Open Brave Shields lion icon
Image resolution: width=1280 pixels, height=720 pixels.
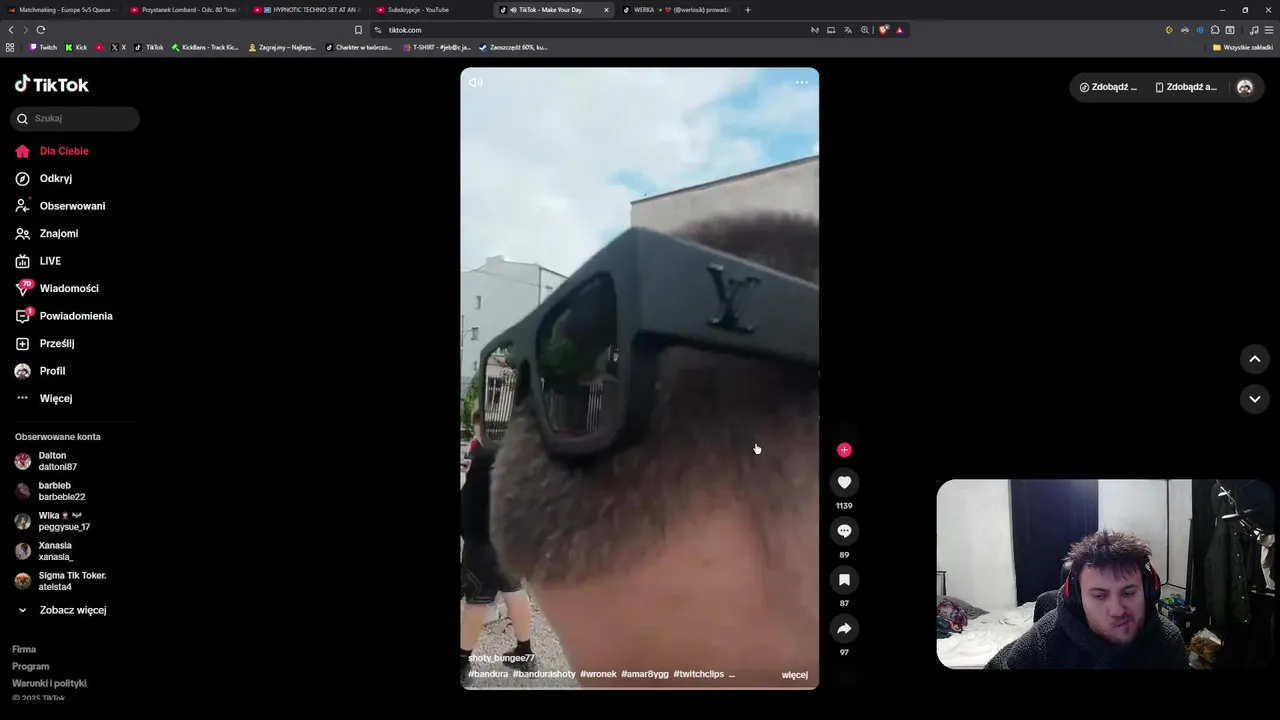point(884,30)
